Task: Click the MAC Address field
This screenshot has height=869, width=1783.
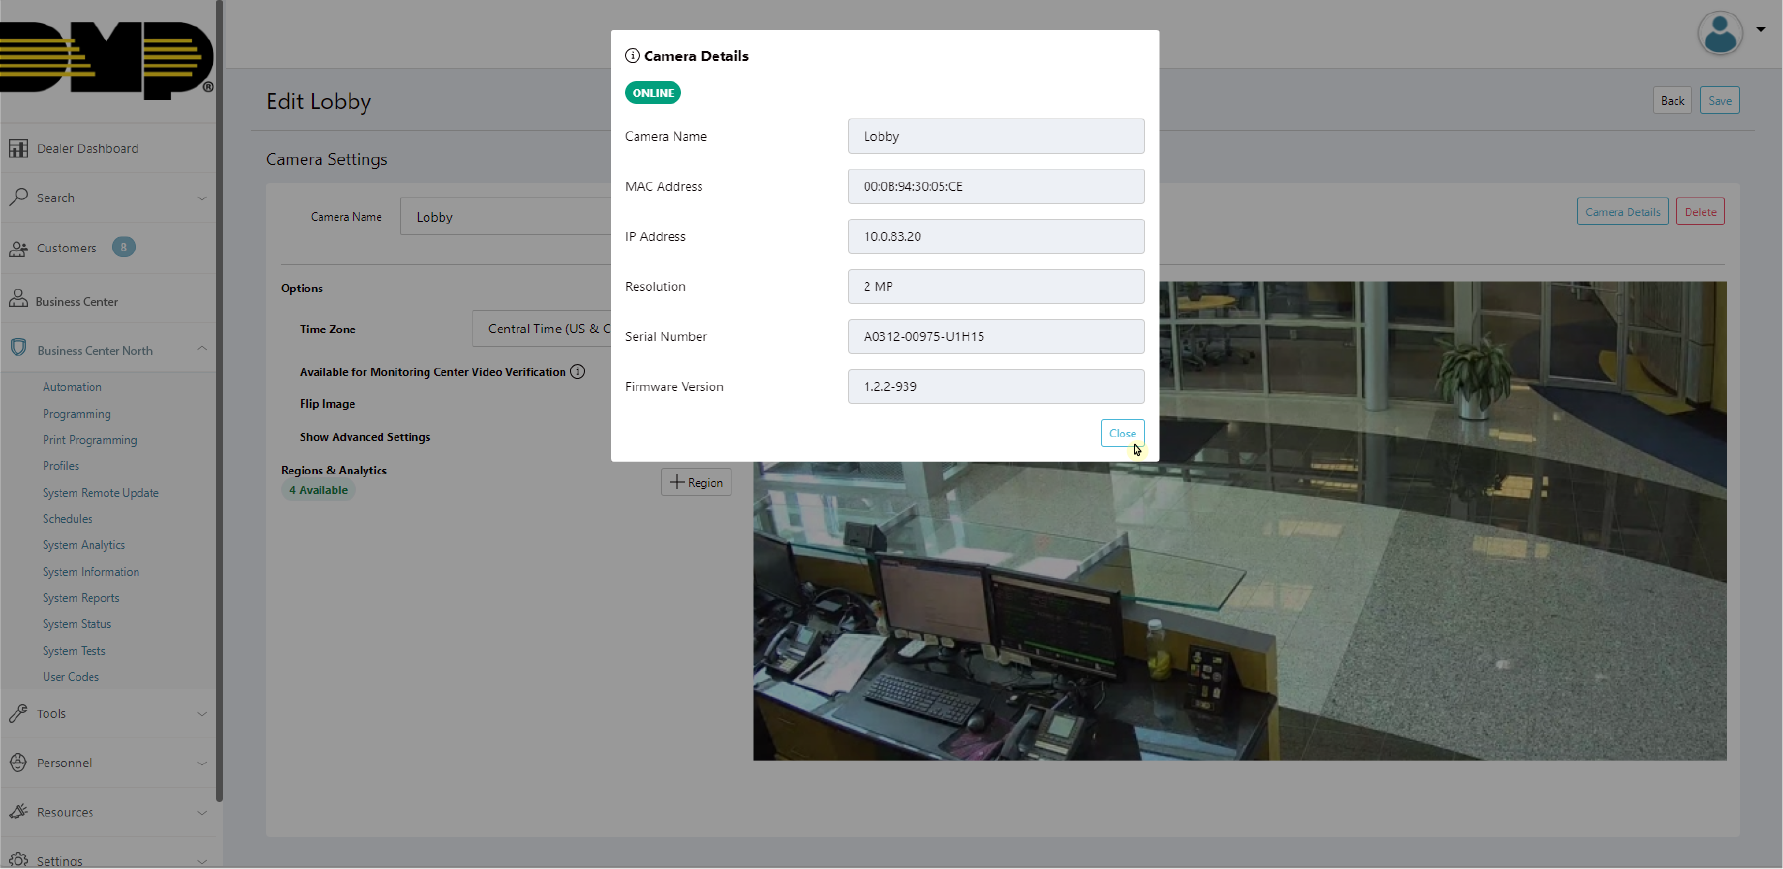Action: (995, 187)
